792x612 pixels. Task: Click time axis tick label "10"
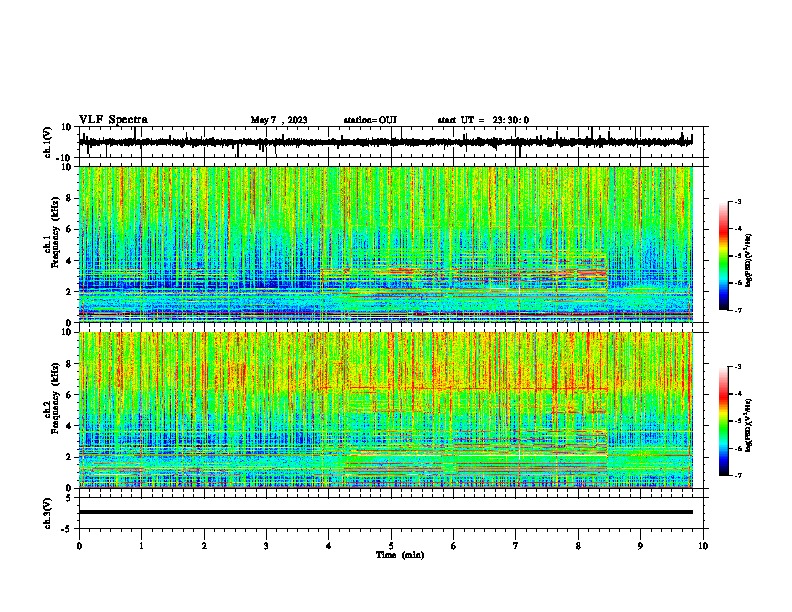click(x=703, y=546)
